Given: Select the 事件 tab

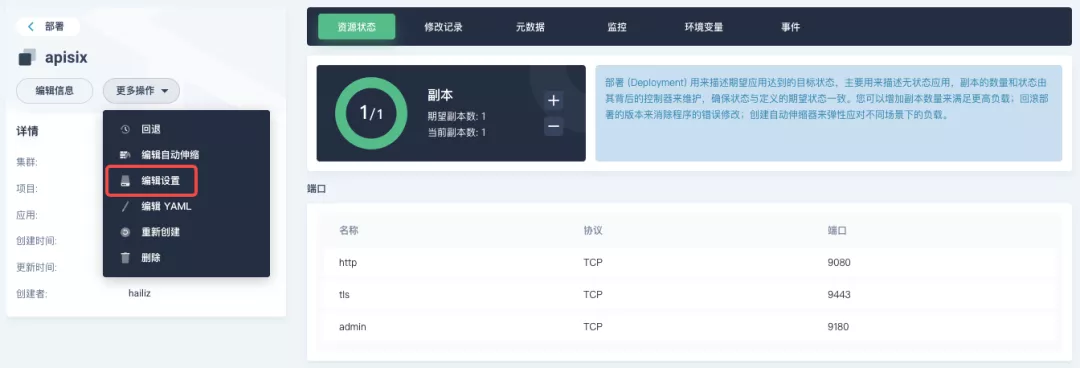Looking at the screenshot, I should [x=790, y=27].
